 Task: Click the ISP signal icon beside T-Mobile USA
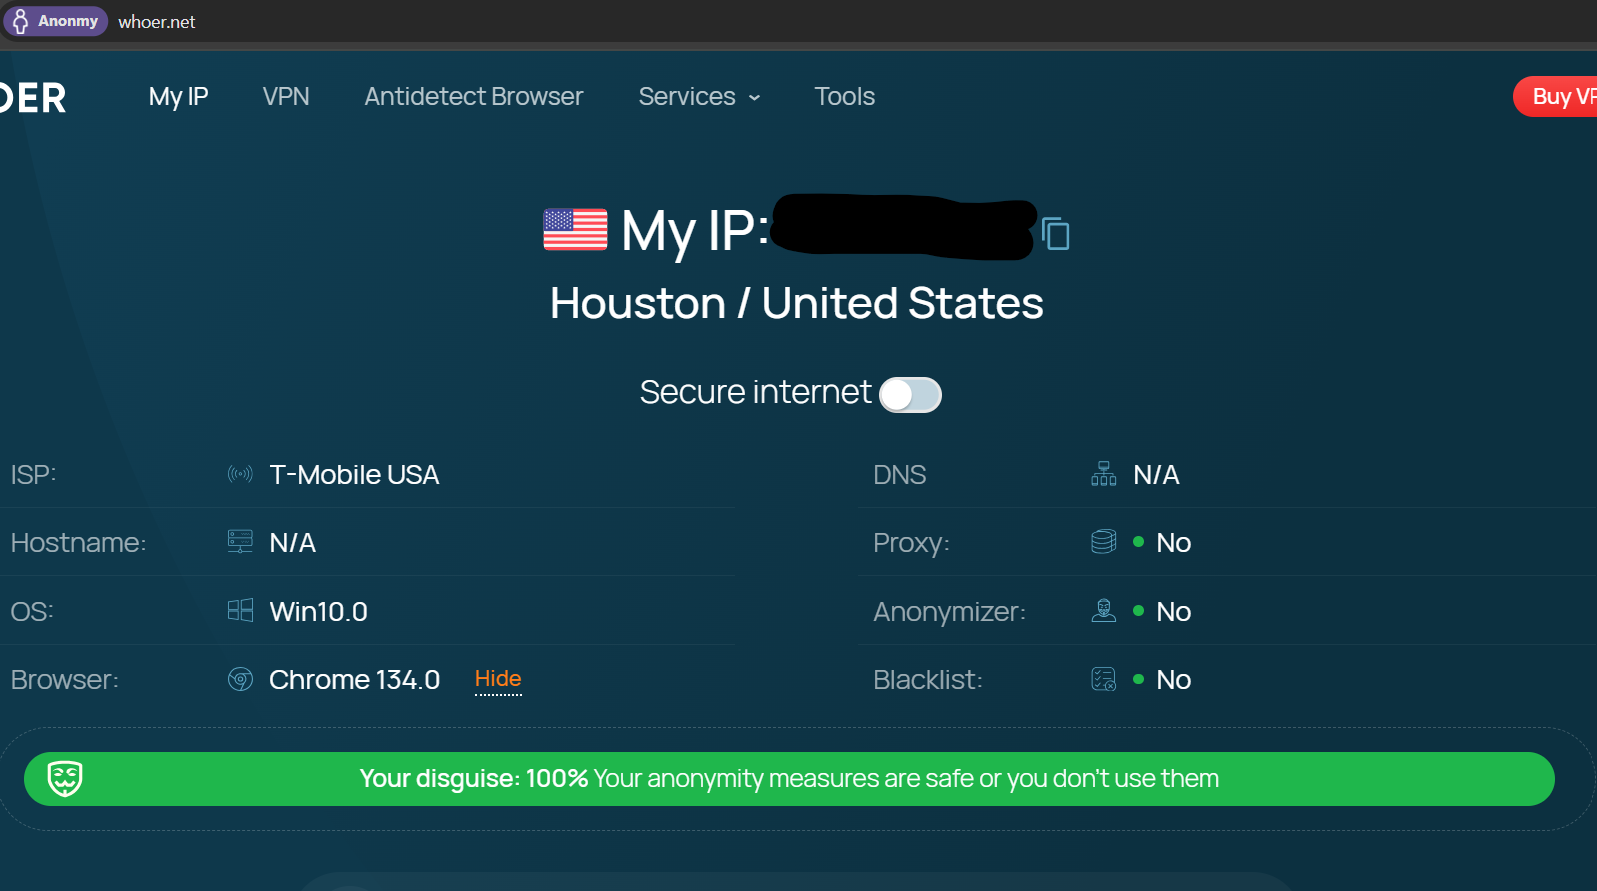[240, 474]
